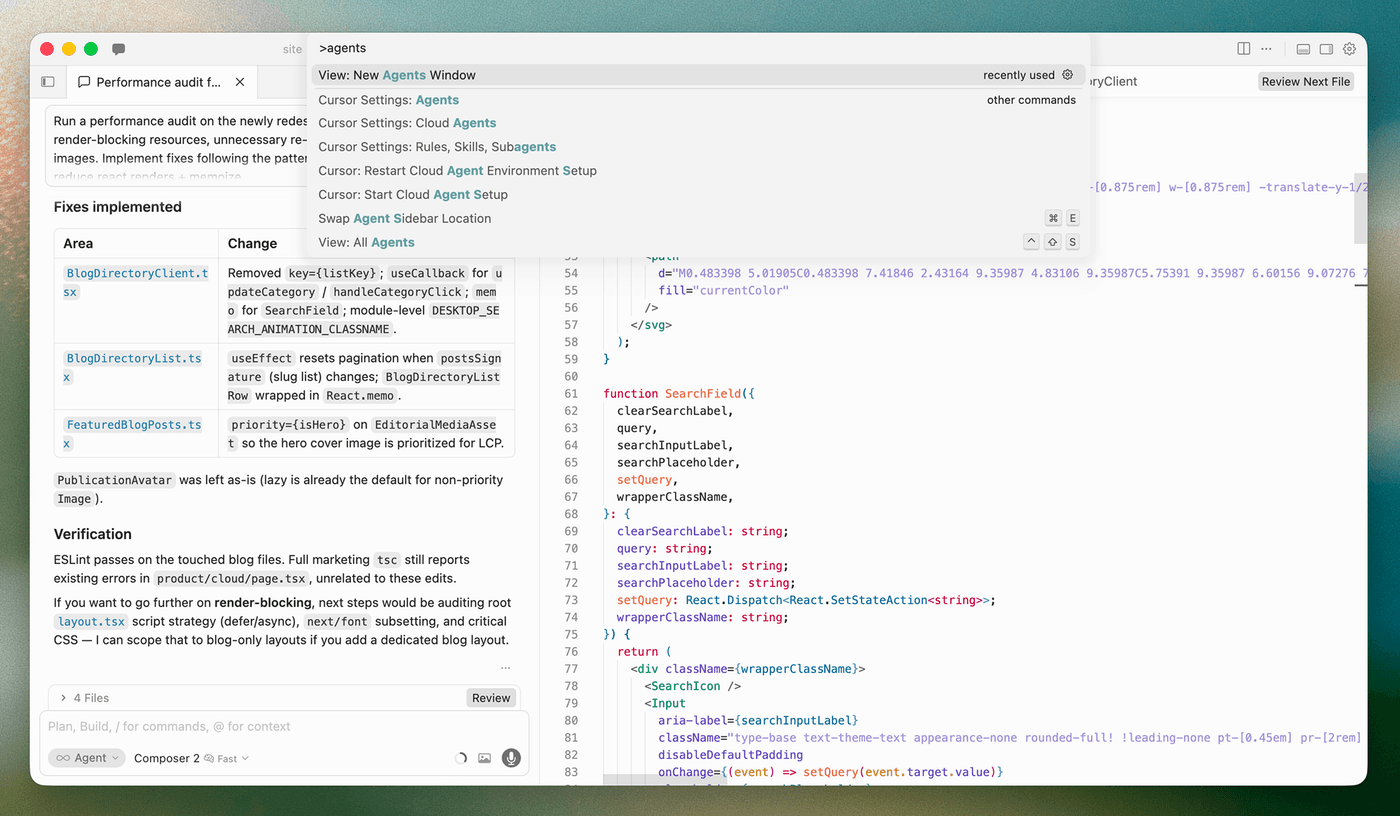Click the microphone voice input button
Screen dimensions: 1400x816
511,758
